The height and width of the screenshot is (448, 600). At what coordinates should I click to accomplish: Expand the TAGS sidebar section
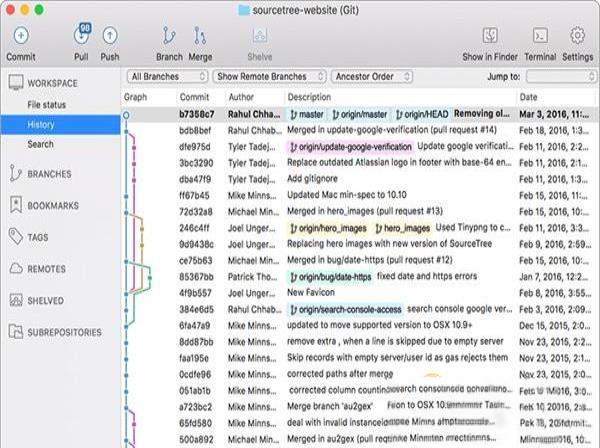(x=38, y=238)
